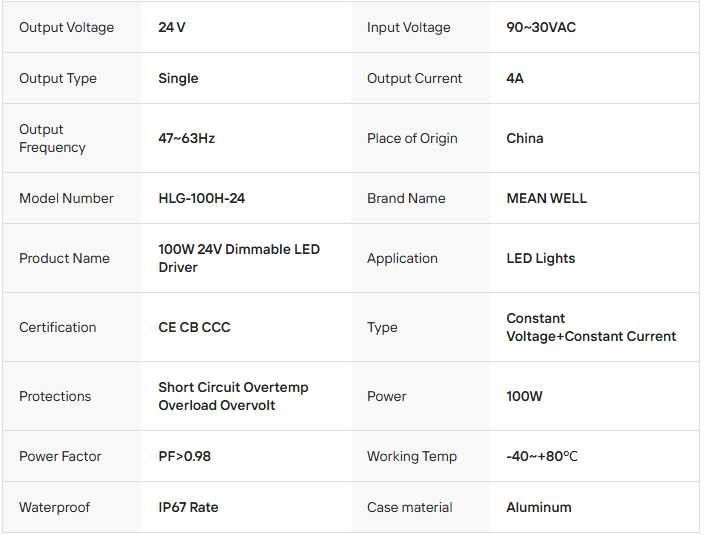Select the China place of origin value
This screenshot has width=704, height=535.
tap(525, 138)
